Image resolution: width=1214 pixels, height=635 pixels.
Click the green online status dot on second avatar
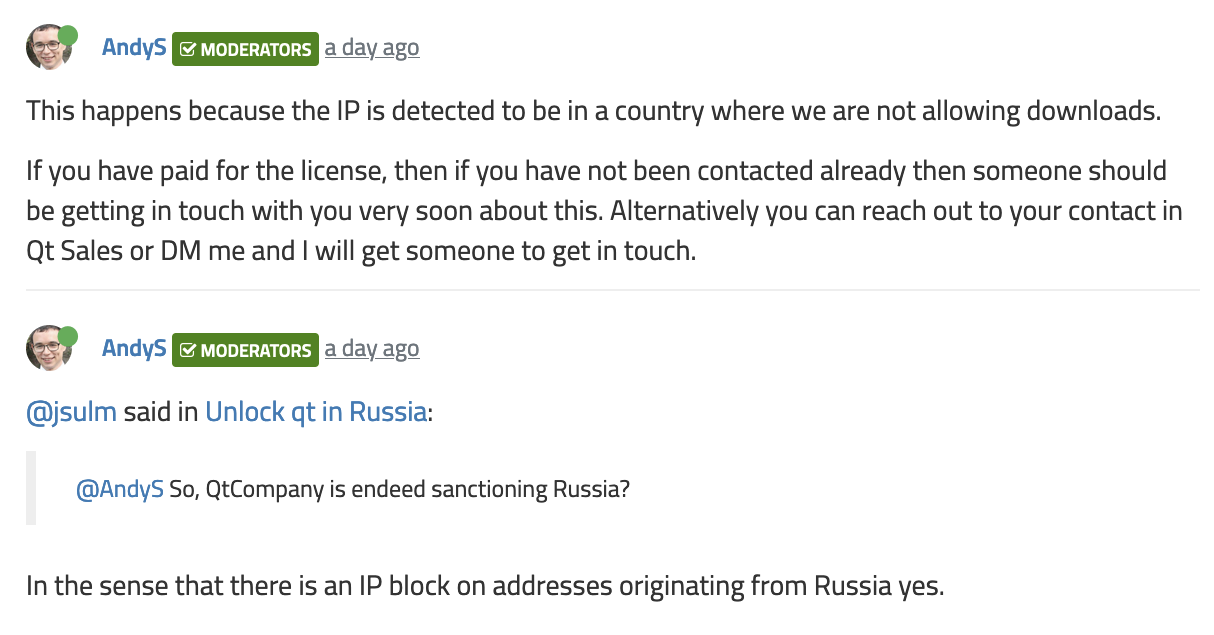click(68, 337)
